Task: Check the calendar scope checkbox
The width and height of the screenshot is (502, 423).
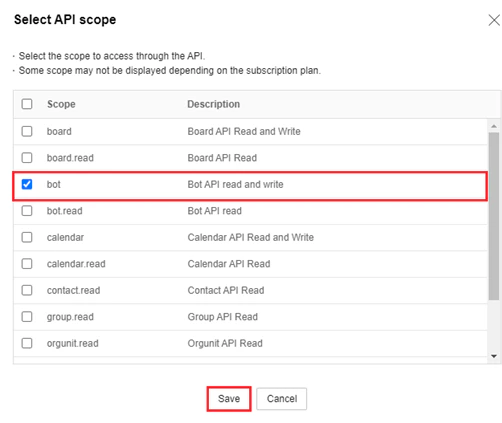Action: pyautogui.click(x=27, y=237)
